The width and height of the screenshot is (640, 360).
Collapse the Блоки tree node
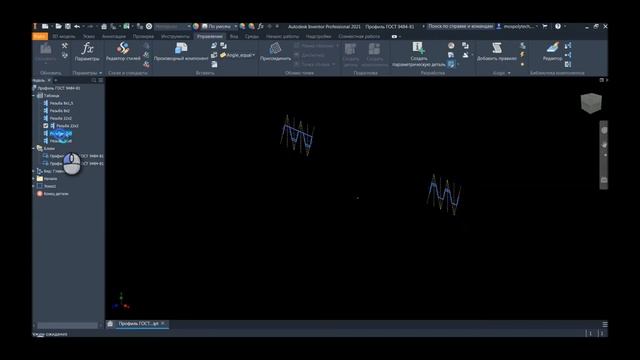[34, 148]
